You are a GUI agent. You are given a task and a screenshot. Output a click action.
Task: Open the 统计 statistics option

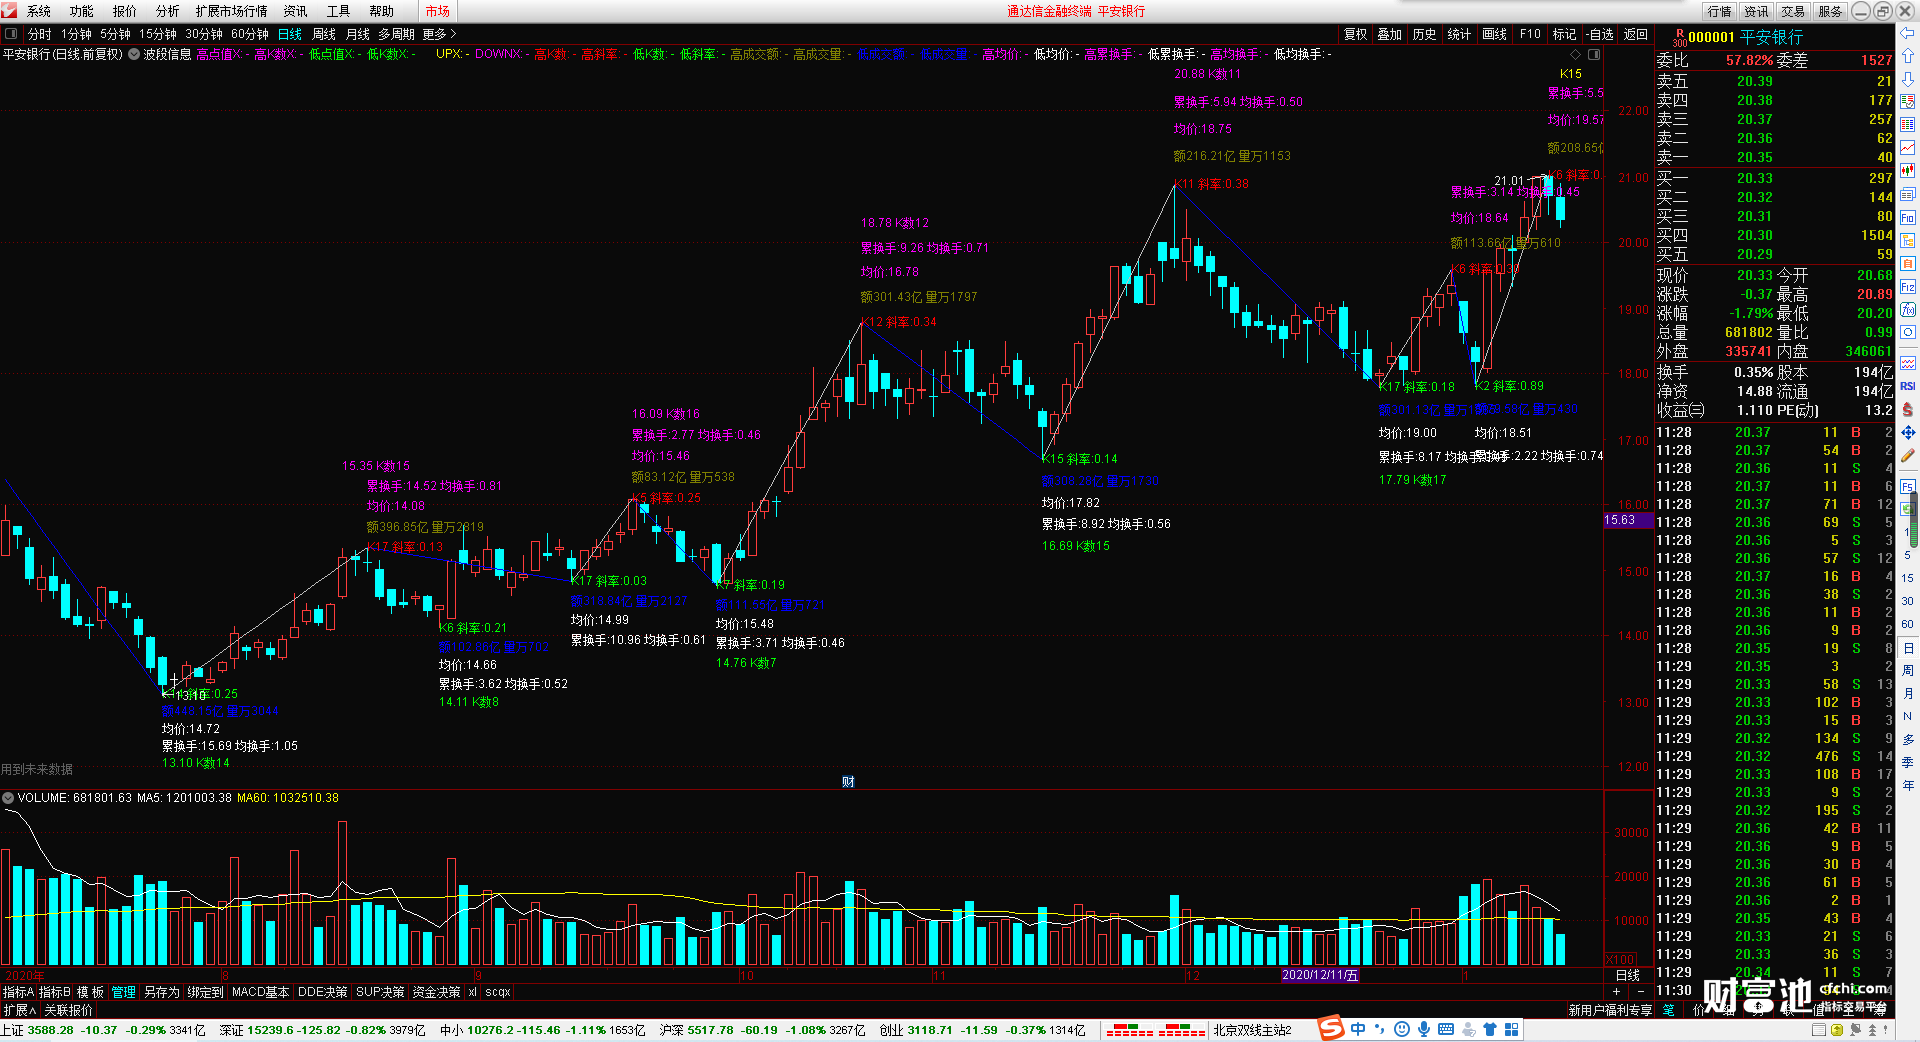pyautogui.click(x=1459, y=34)
